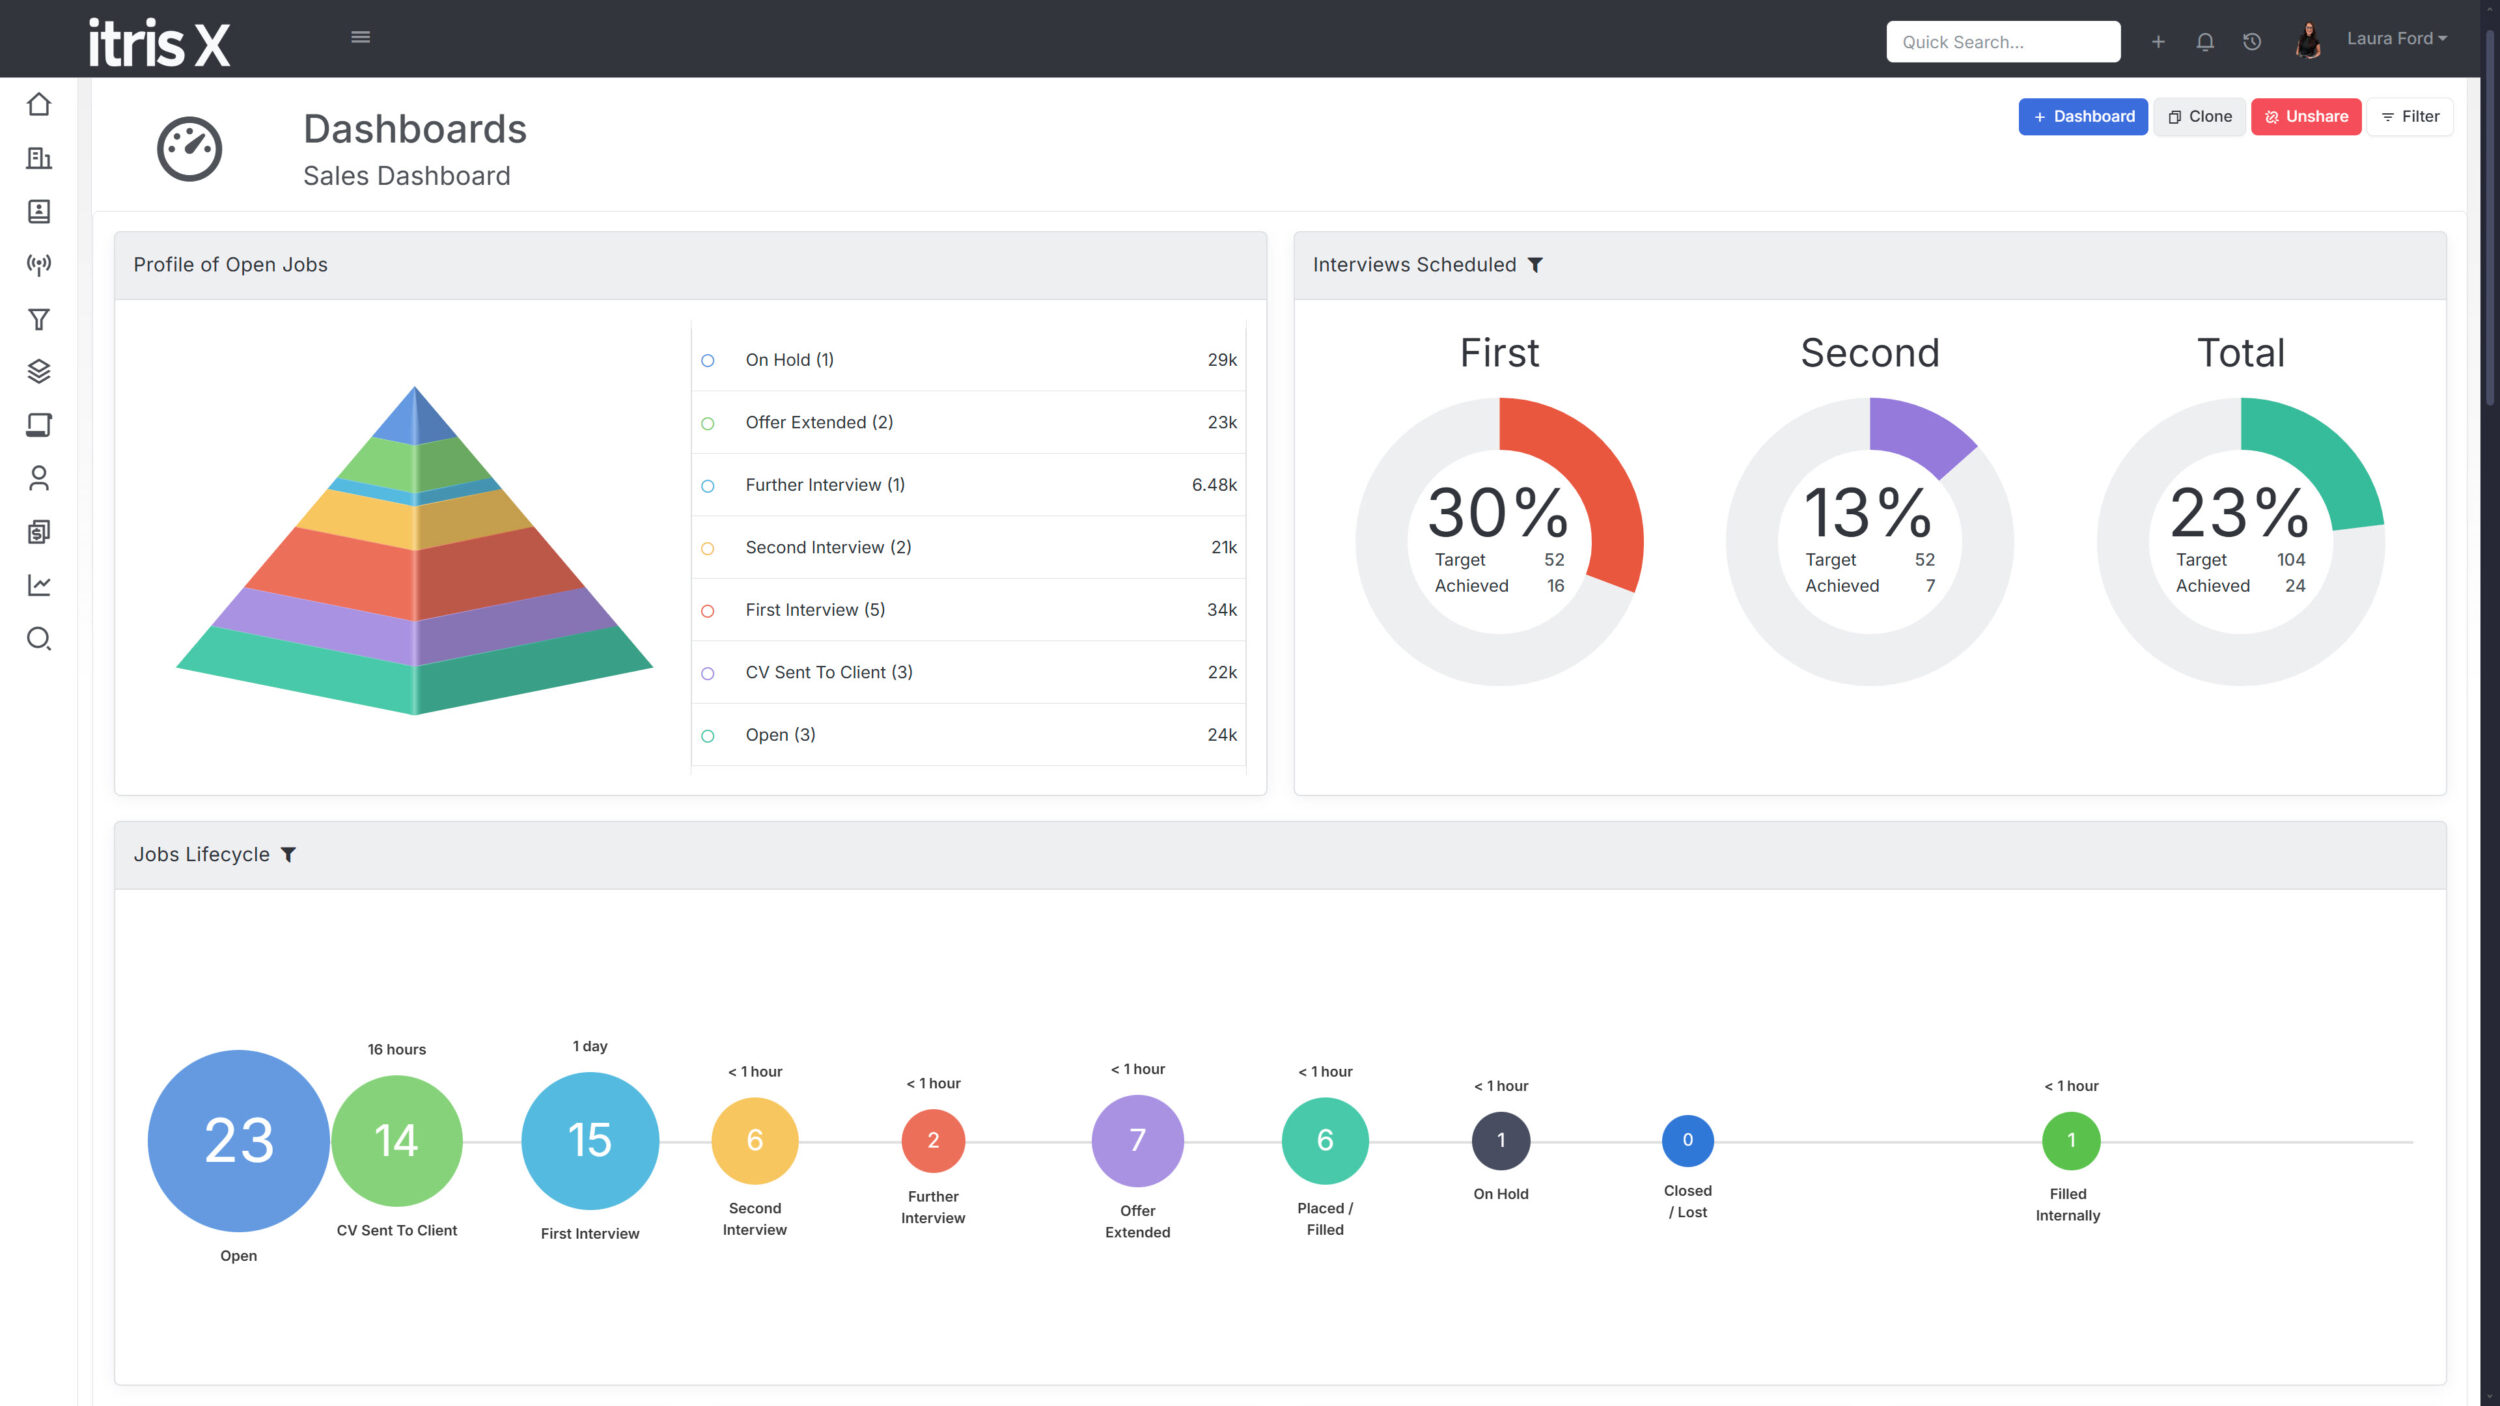Screen dimensions: 2500x1406
Task: Open the line chart reports icon
Action: coord(39,585)
